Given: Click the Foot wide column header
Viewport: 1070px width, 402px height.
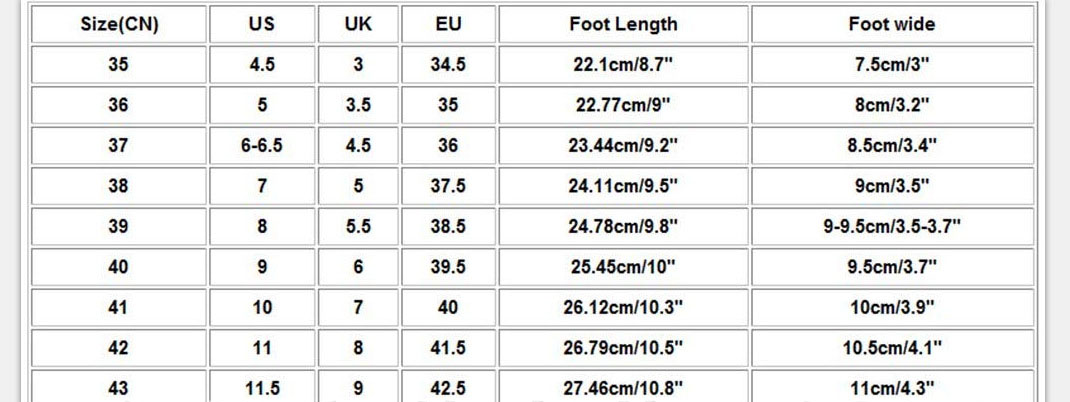Looking at the screenshot, I should click(891, 24).
